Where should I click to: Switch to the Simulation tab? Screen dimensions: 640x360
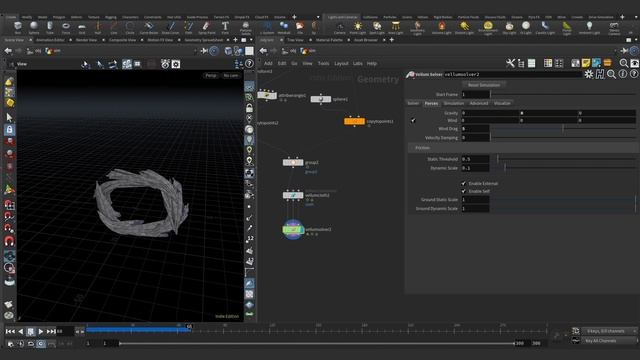click(453, 103)
